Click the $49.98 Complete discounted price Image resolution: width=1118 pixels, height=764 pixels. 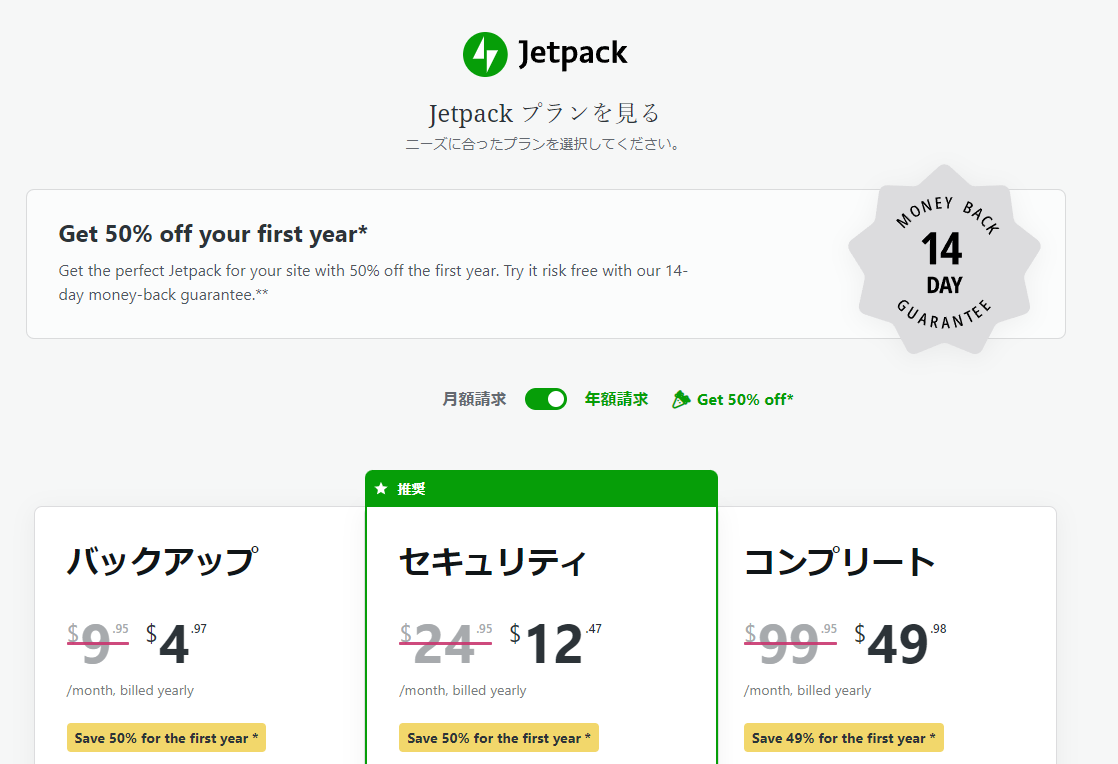pos(901,644)
